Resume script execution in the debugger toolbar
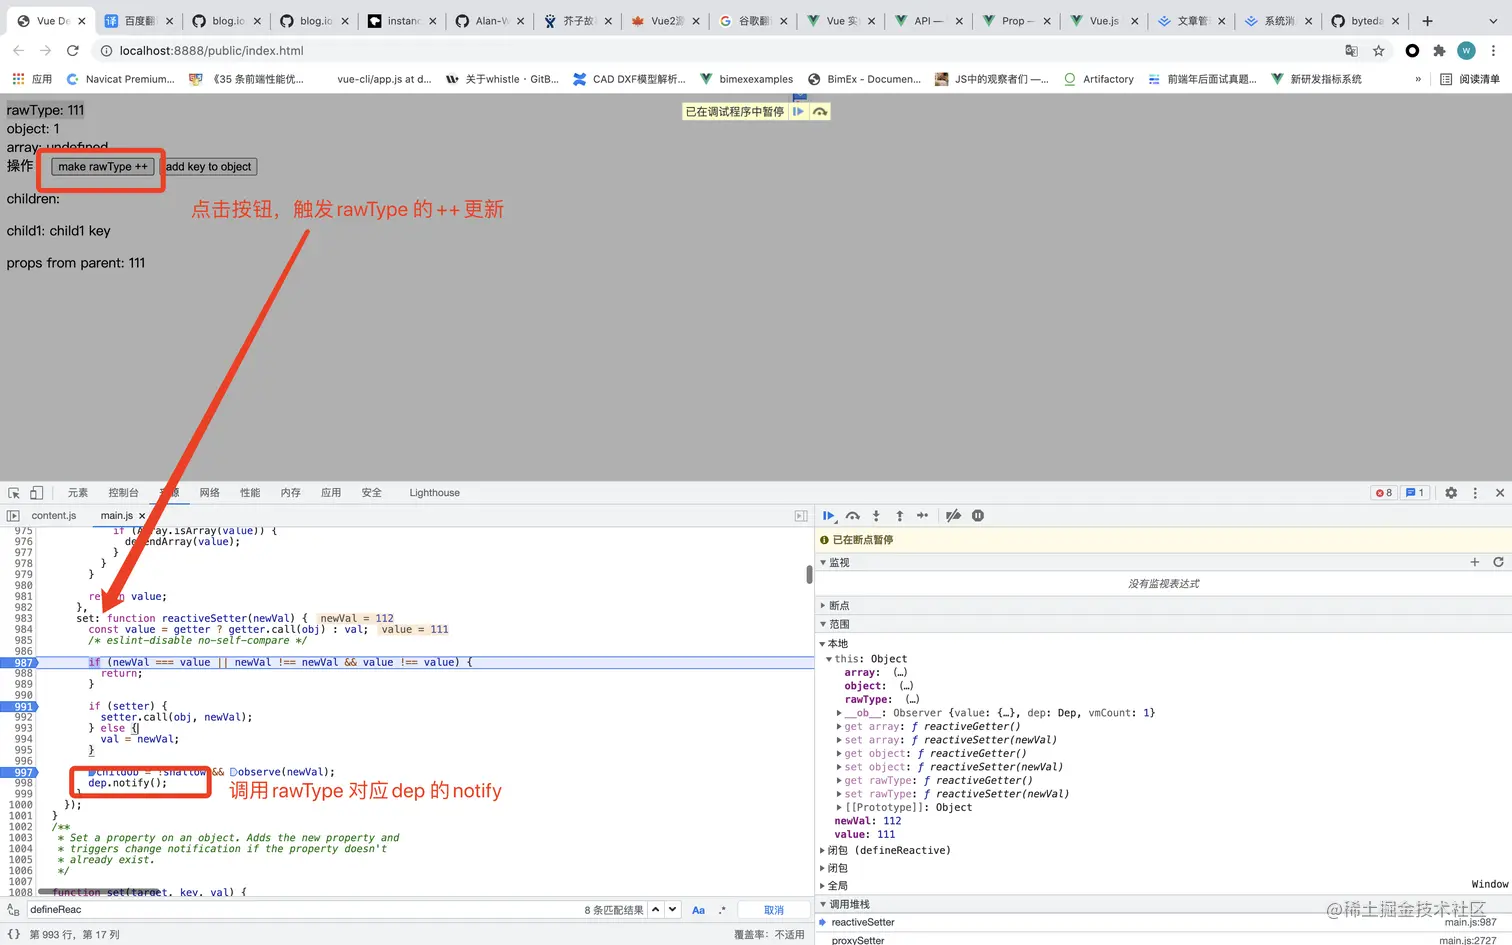This screenshot has height=945, width=1512. click(829, 516)
